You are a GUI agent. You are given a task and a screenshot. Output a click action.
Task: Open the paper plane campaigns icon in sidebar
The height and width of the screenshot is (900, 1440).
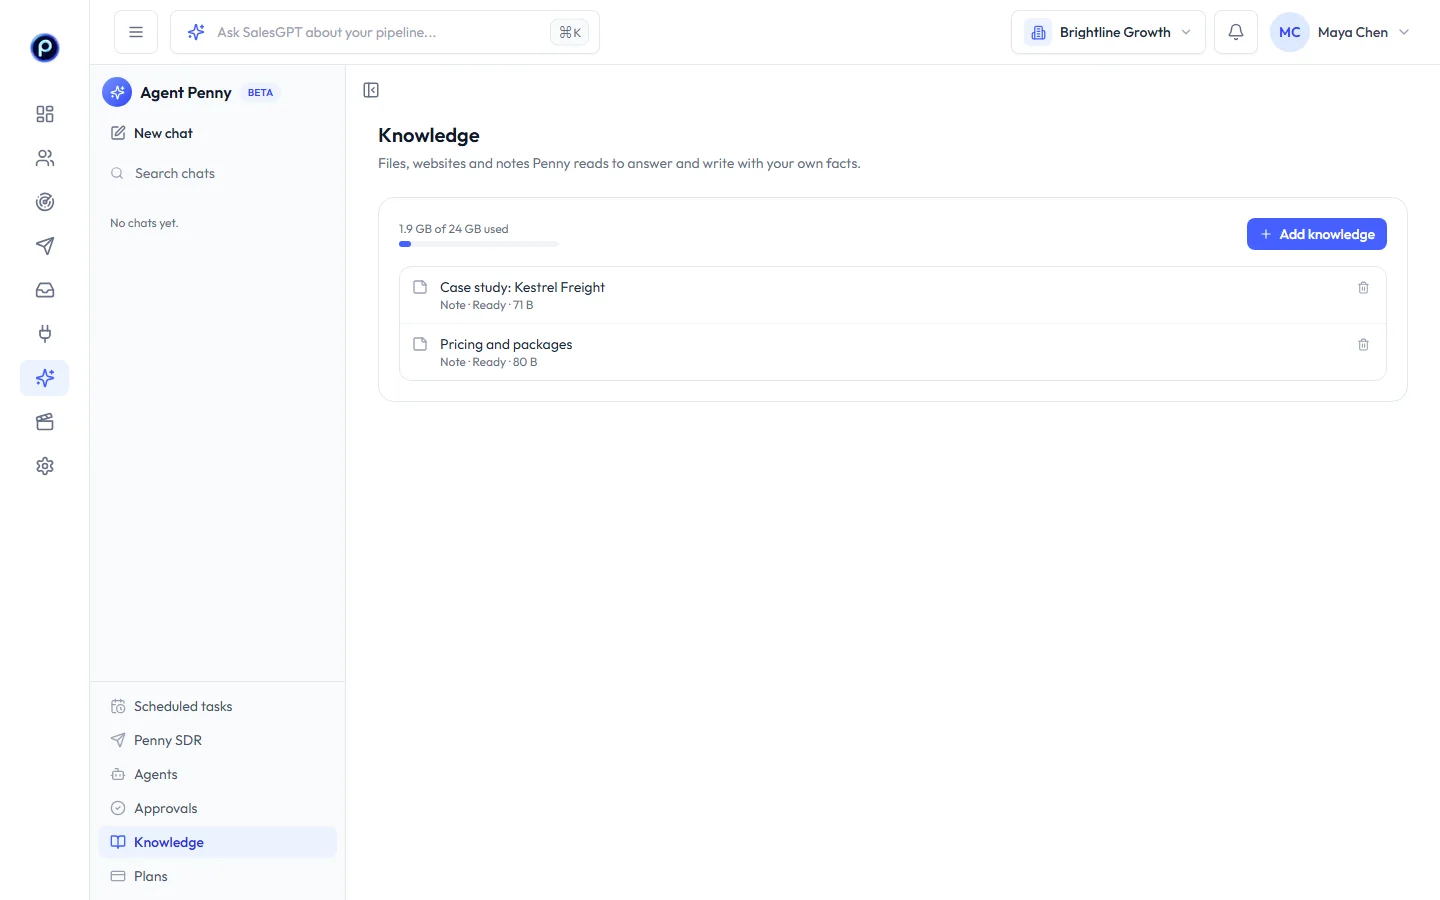(45, 246)
